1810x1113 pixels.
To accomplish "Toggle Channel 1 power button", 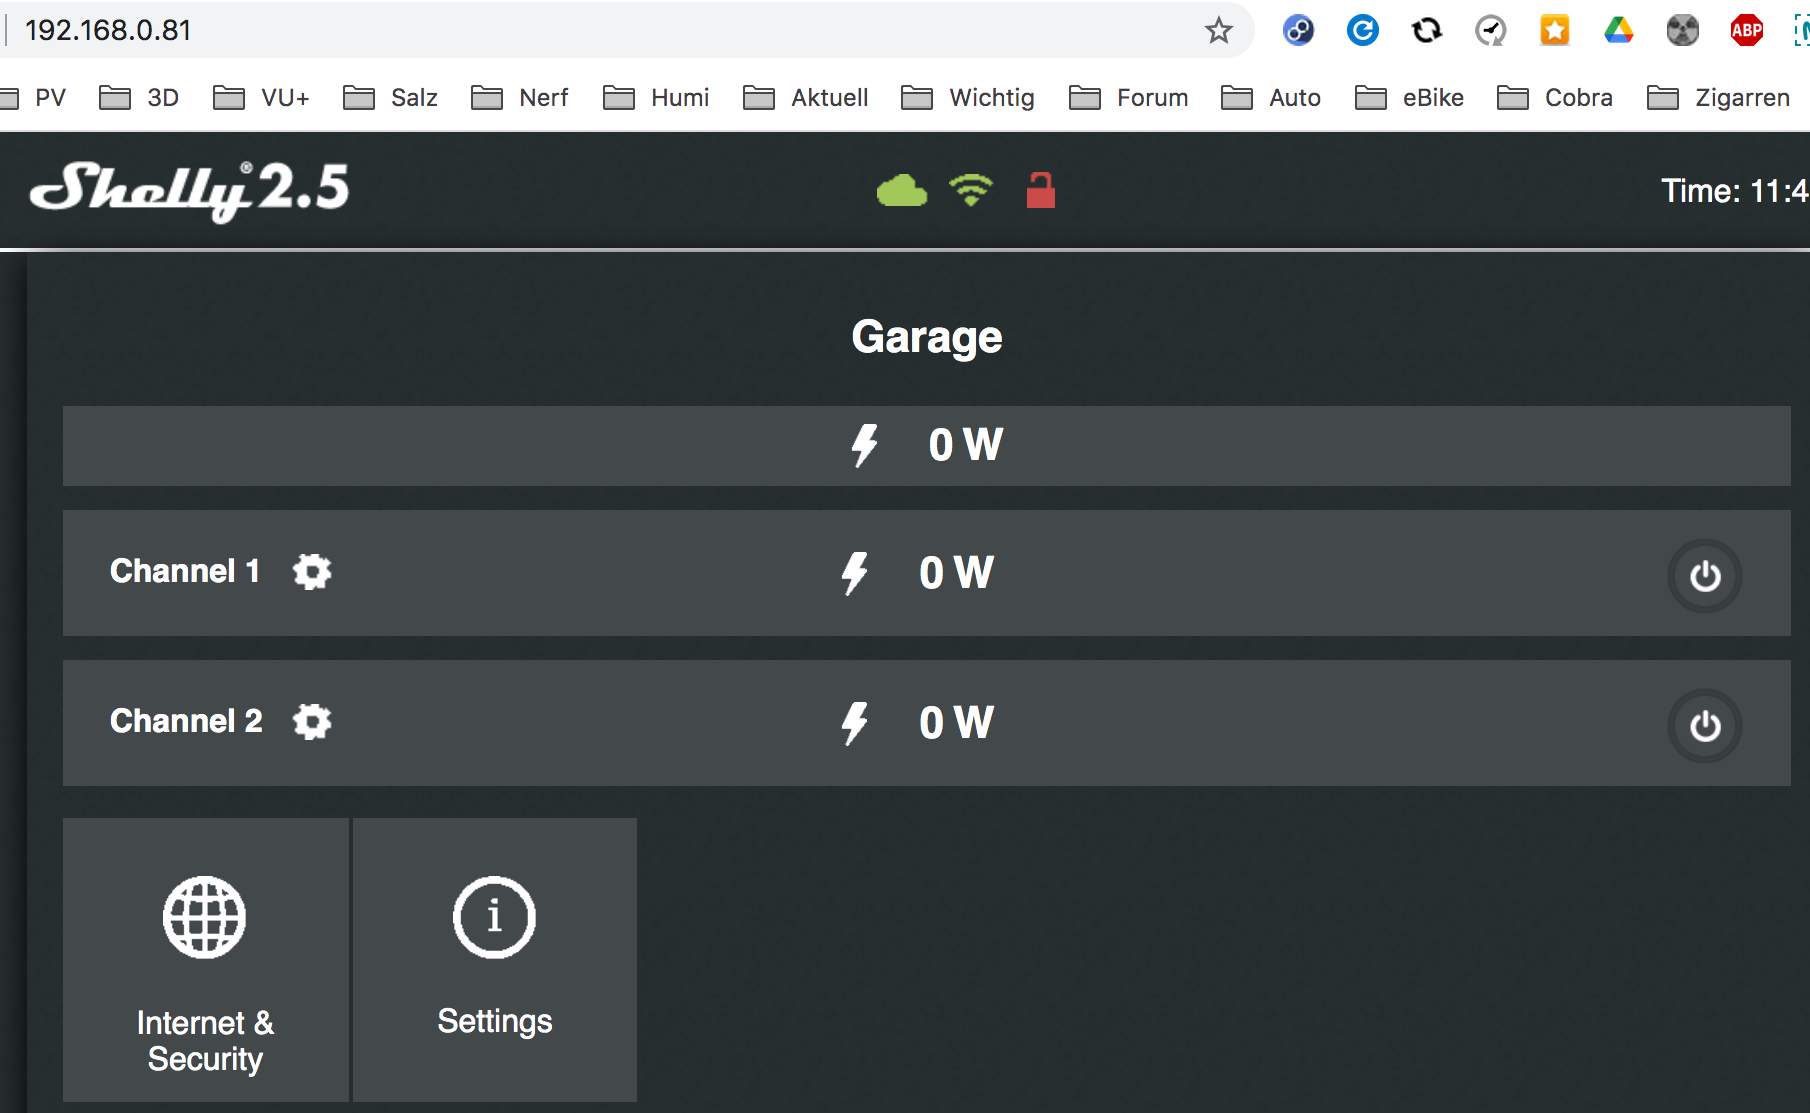I will [x=1704, y=576].
